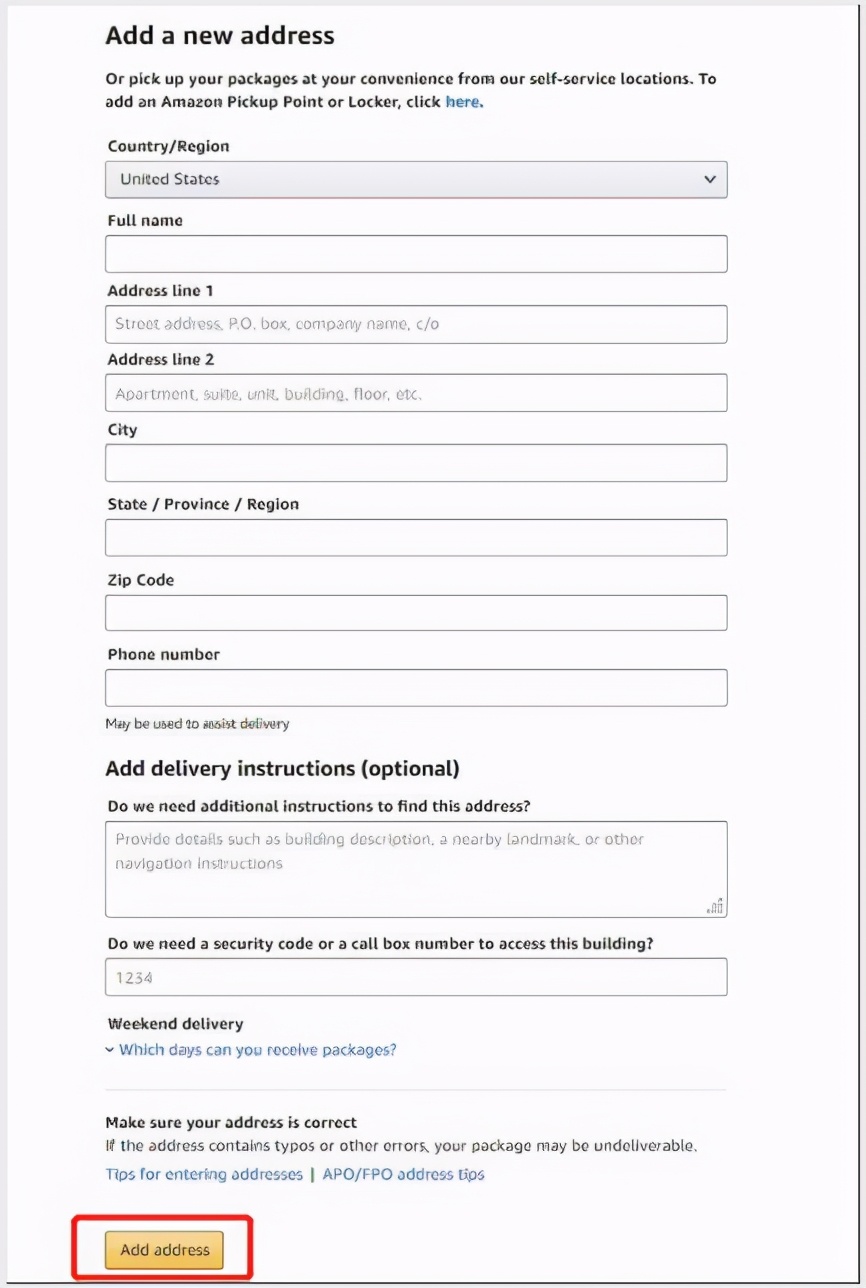Expand 'Which days can you receive packages?'
Screen dimensions: 866x1288
[x=257, y=1050]
